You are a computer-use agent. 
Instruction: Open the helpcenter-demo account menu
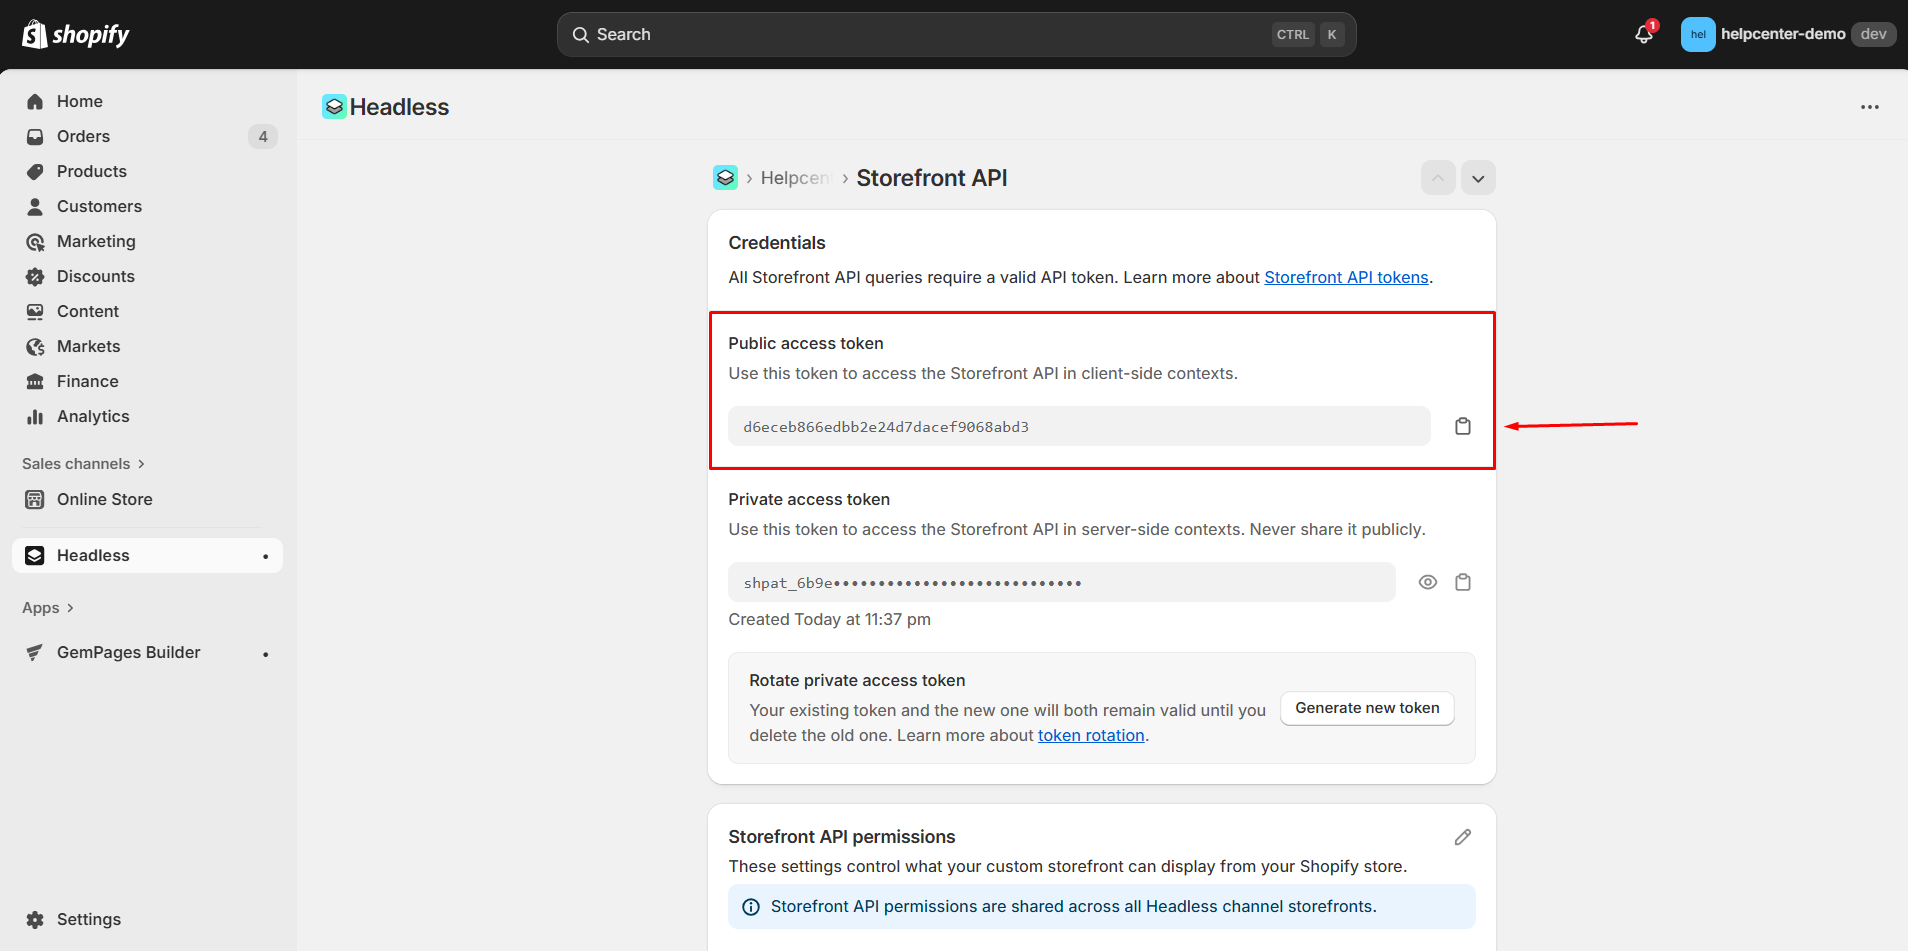pos(1787,34)
